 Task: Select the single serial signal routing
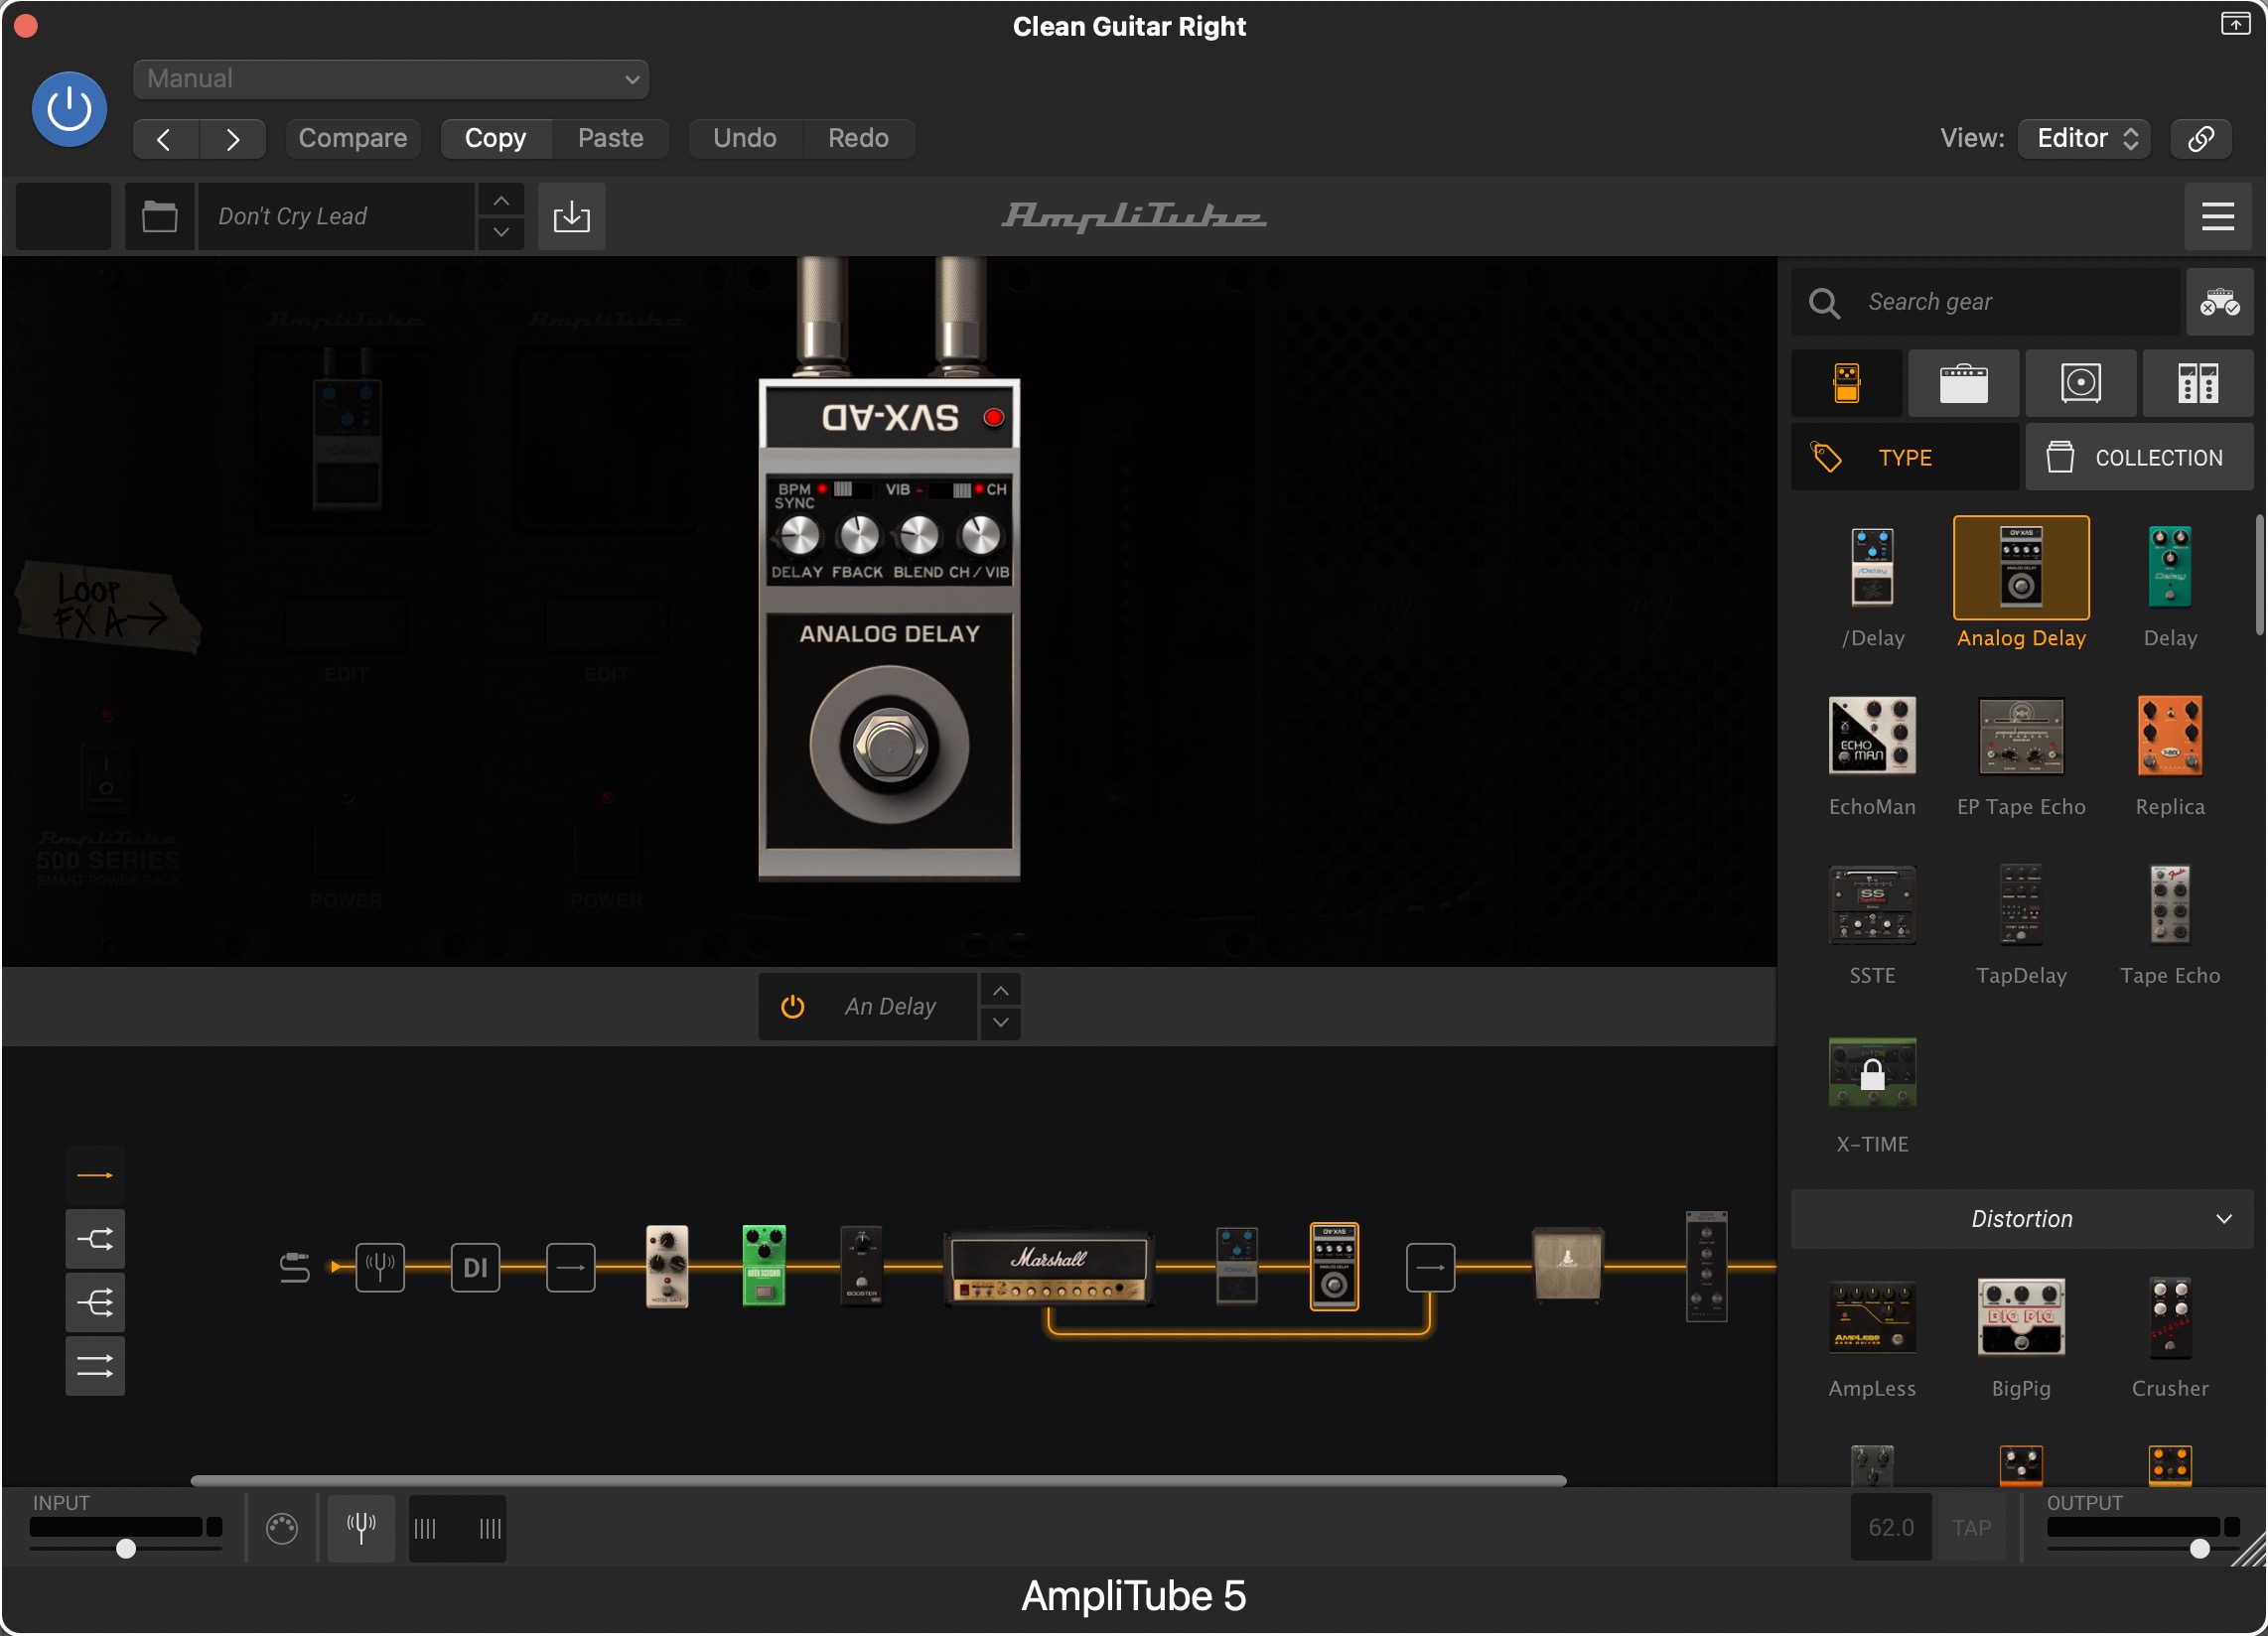95,1176
